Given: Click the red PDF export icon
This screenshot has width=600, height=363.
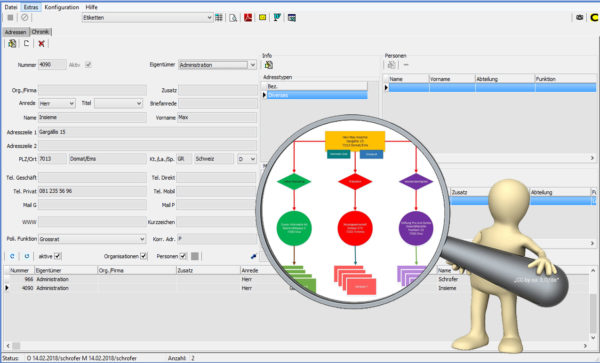Looking at the screenshot, I should 248,18.
